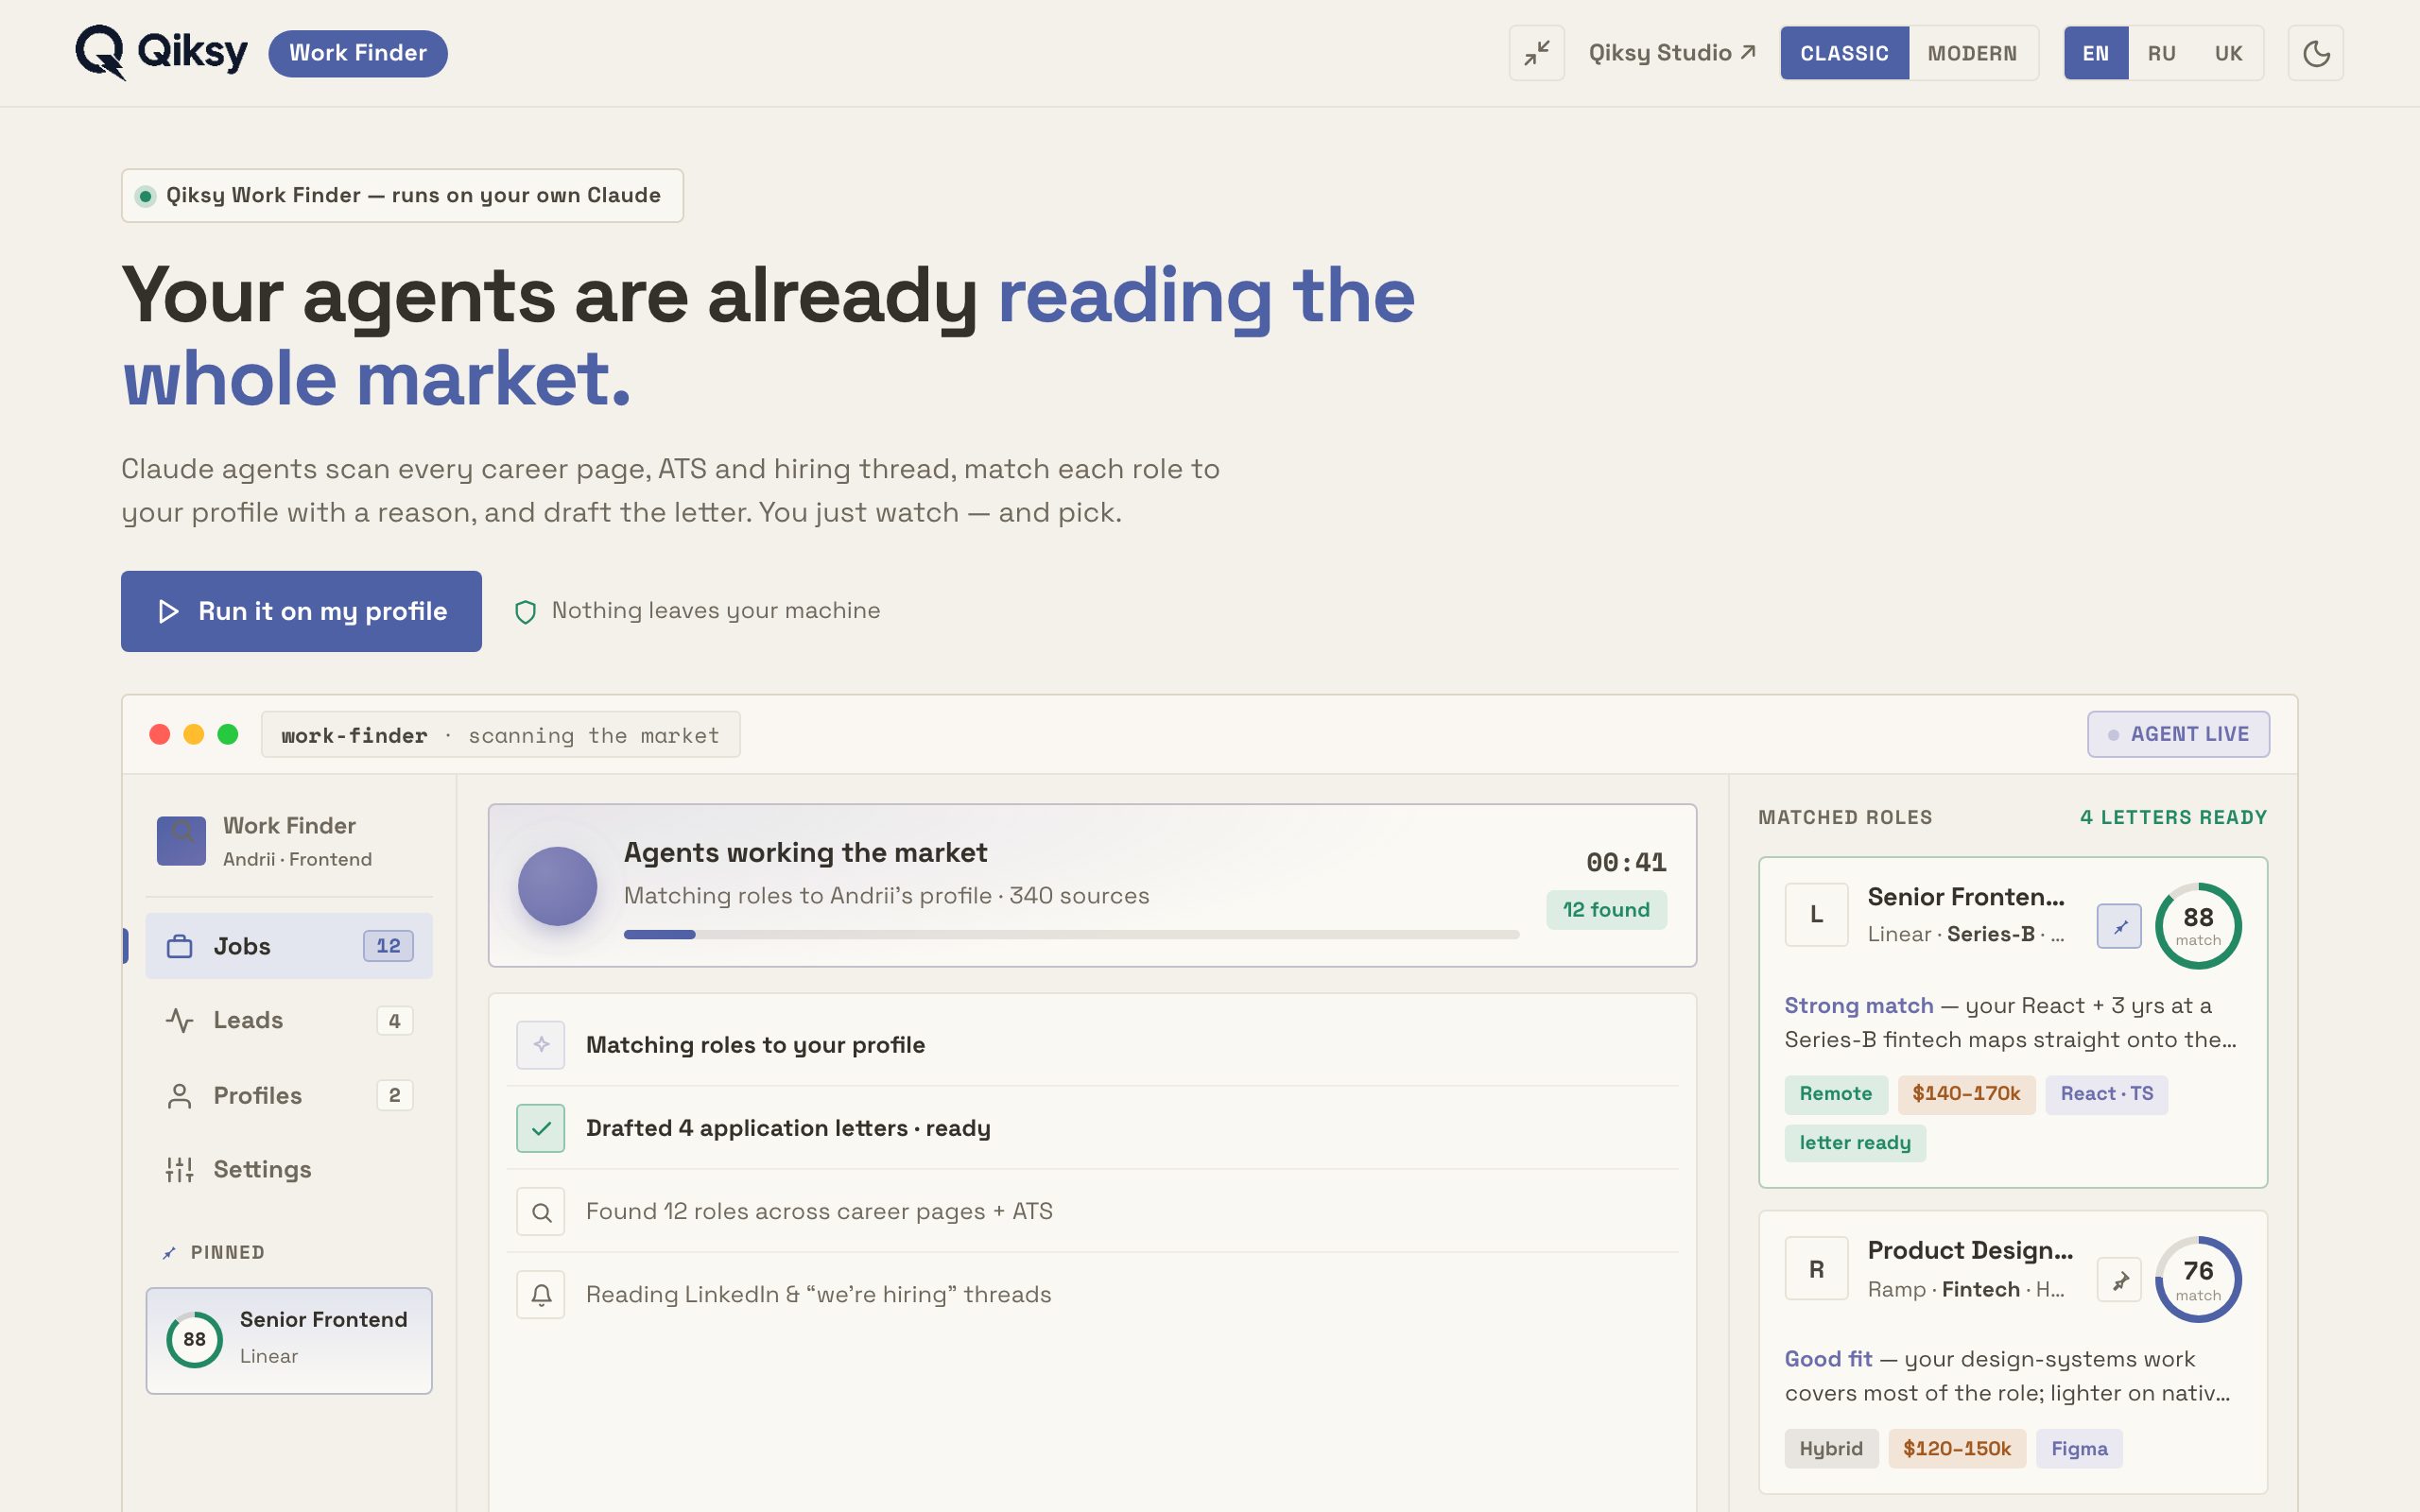2420x1512 pixels.
Task: Click the sparkle icon for matching roles
Action: pyautogui.click(x=541, y=1045)
